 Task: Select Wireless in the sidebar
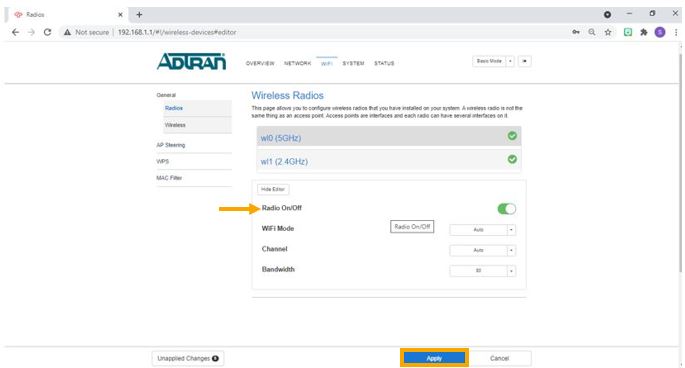pos(197,125)
